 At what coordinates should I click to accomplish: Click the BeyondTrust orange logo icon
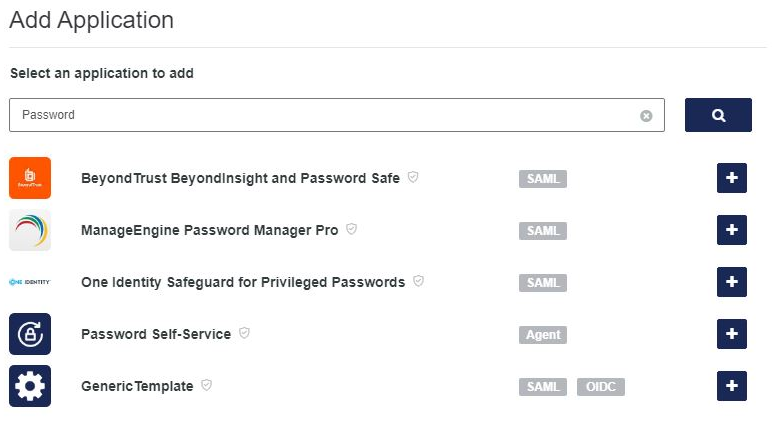click(x=30, y=178)
